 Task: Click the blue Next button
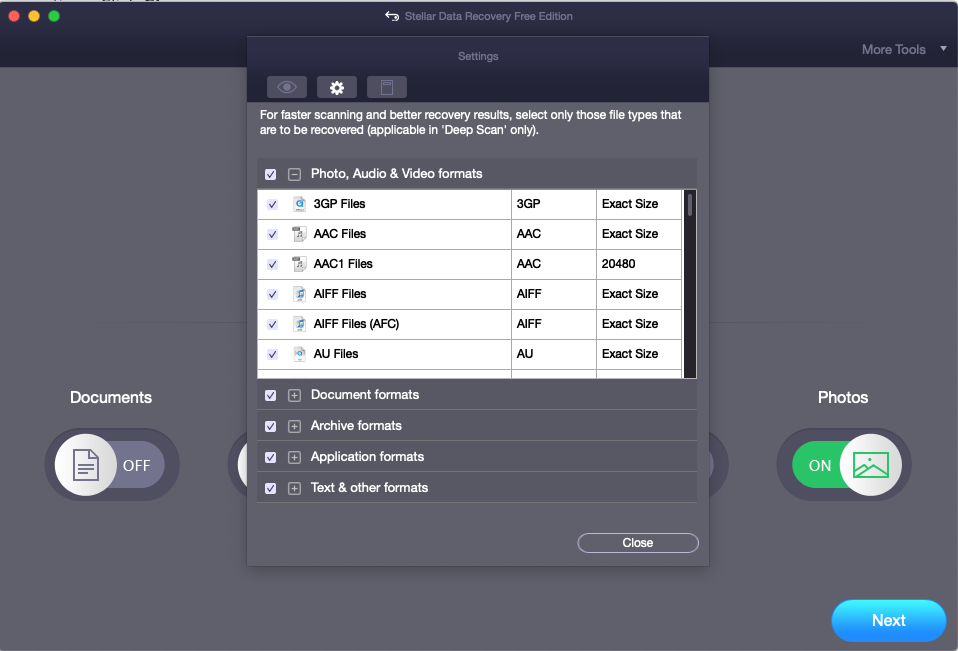(x=888, y=620)
